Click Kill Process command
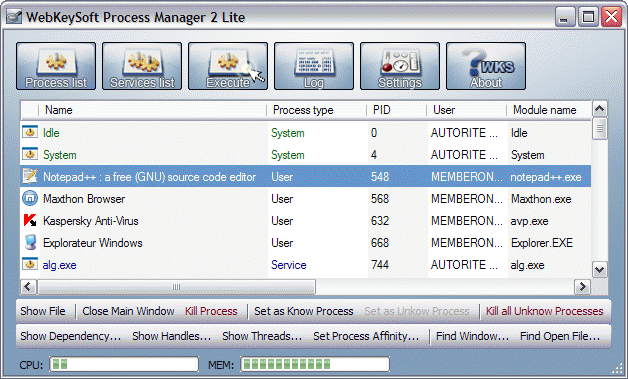The width and height of the screenshot is (628, 379). (x=211, y=311)
